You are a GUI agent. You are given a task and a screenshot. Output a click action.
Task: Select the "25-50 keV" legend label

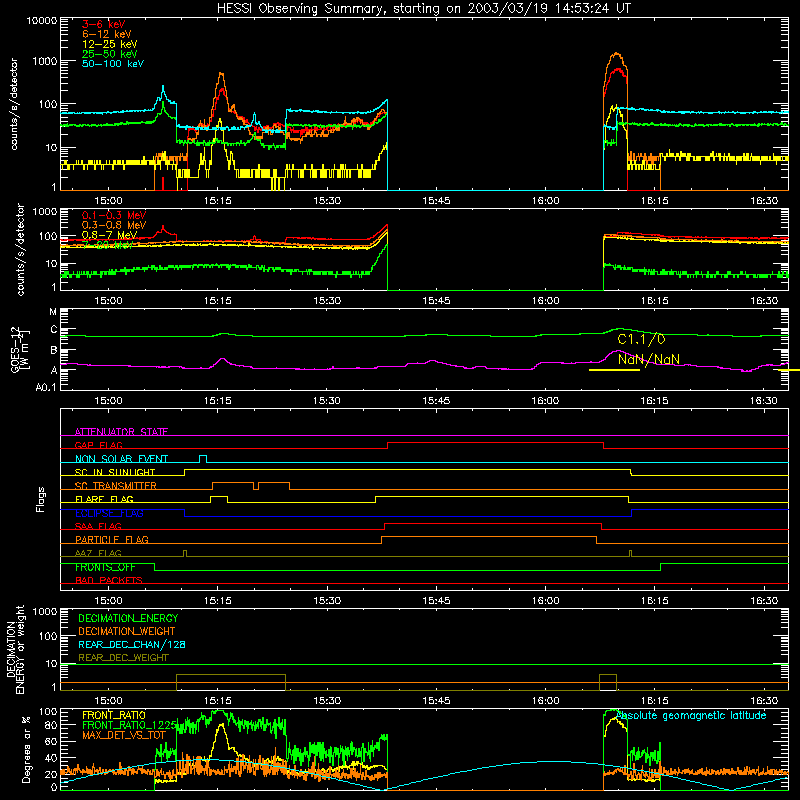110,54
